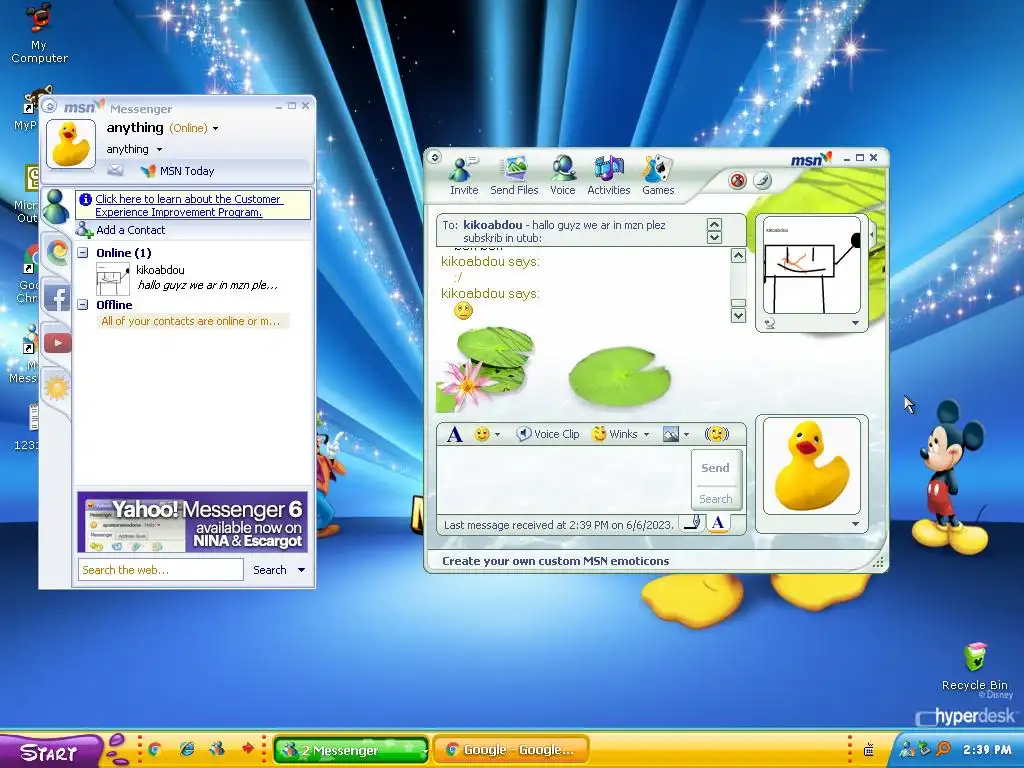This screenshot has height=768, width=1024.
Task: Collapse the Offline group
Action: click(x=83, y=305)
